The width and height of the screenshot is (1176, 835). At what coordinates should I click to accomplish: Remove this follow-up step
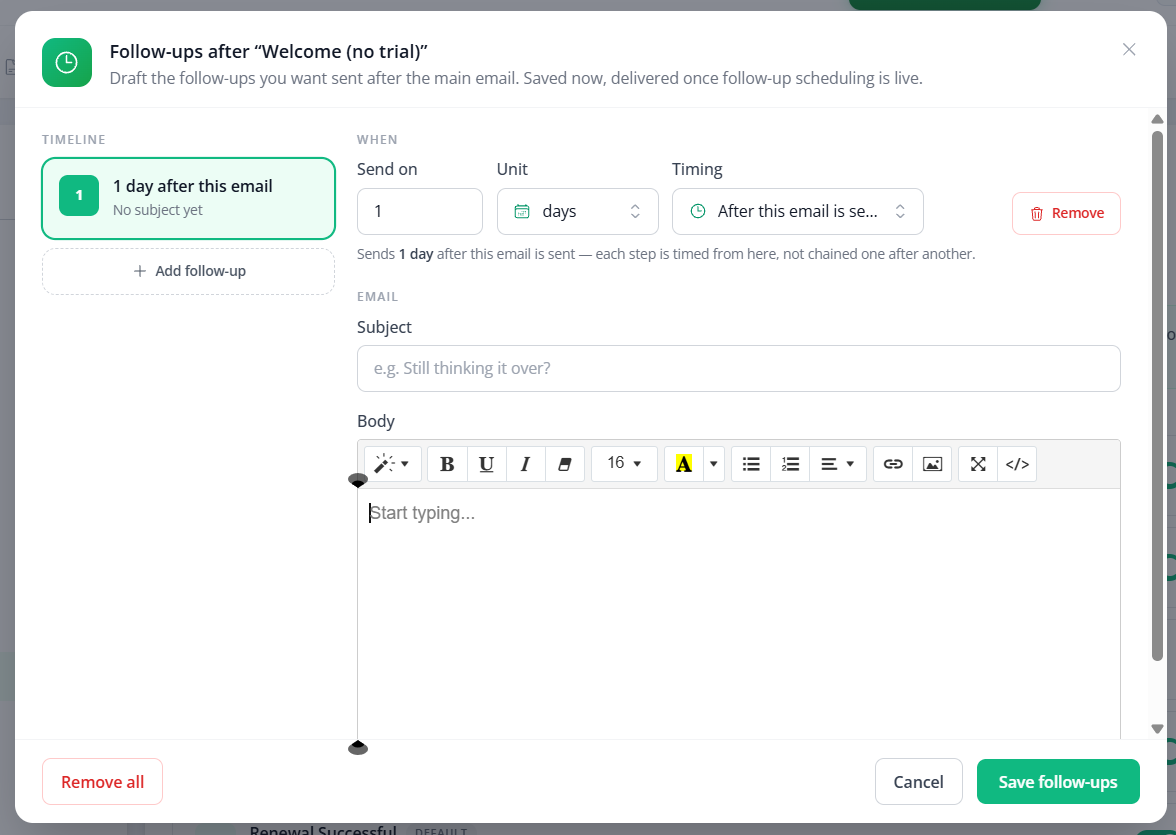(1066, 213)
